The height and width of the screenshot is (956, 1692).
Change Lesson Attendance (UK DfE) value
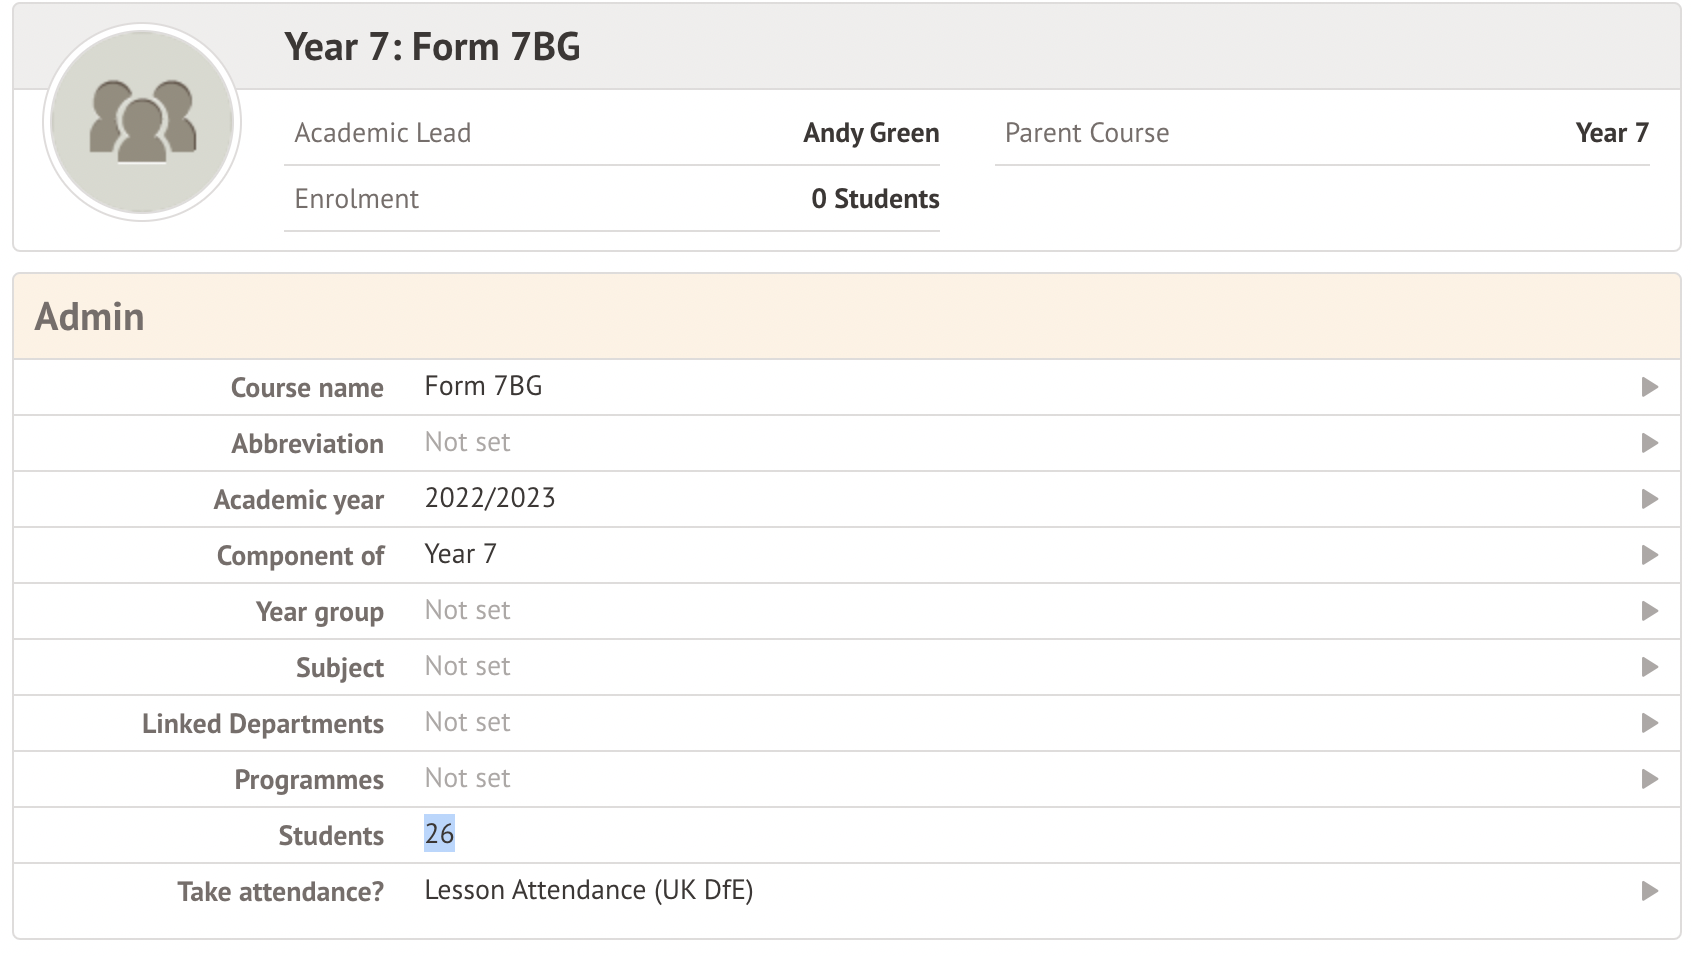588,891
